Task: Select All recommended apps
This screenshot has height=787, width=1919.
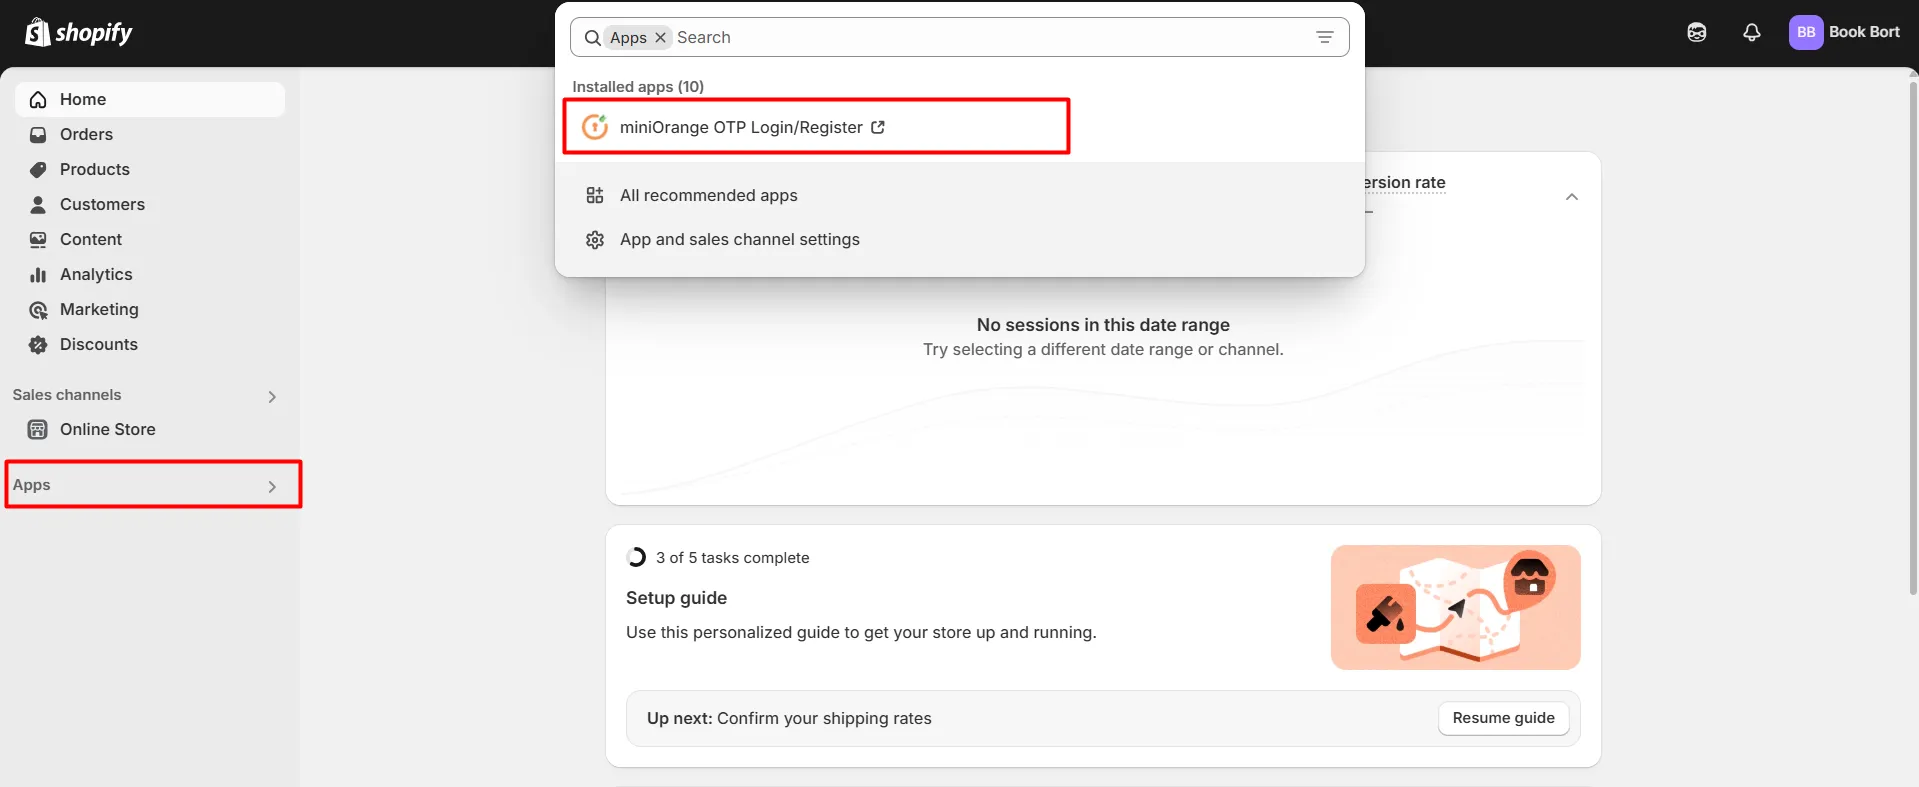Action: point(959,195)
